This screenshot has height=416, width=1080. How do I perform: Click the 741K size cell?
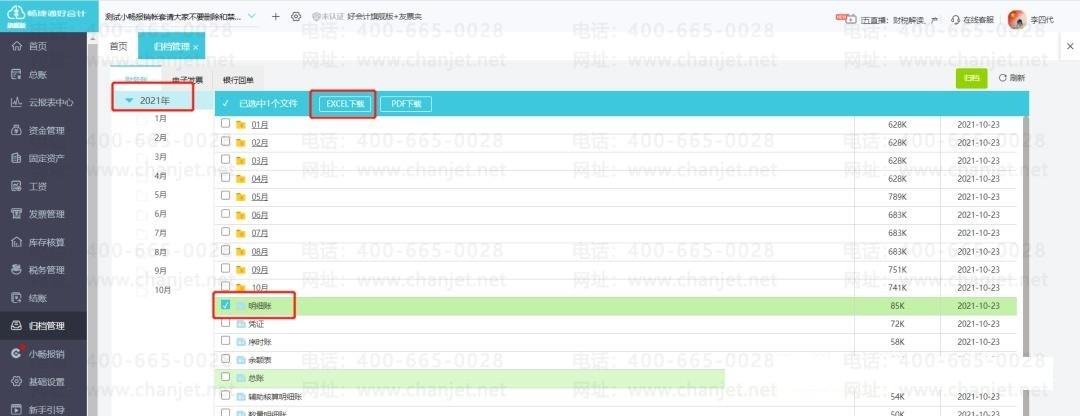pyautogui.click(x=897, y=287)
